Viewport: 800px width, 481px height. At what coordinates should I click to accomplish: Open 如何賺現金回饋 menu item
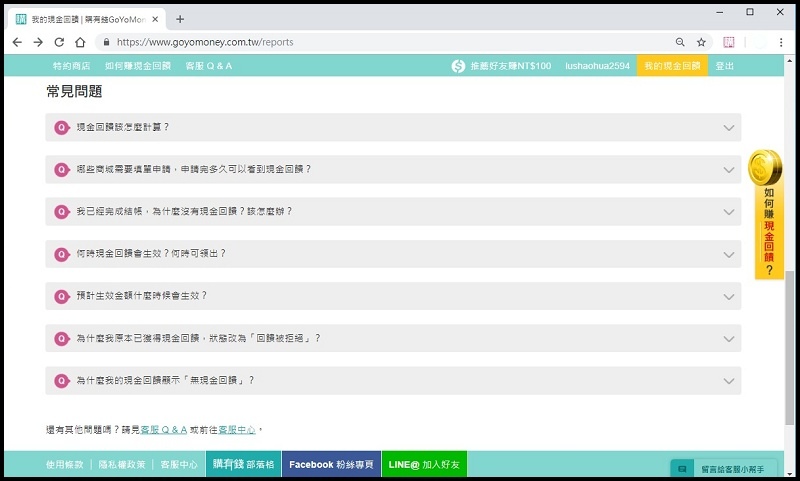pyautogui.click(x=137, y=66)
